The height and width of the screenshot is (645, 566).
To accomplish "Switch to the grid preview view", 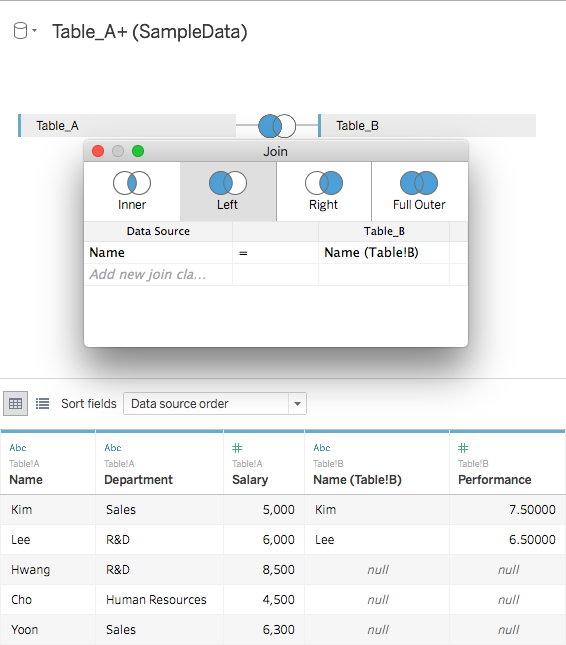I will click(16, 404).
